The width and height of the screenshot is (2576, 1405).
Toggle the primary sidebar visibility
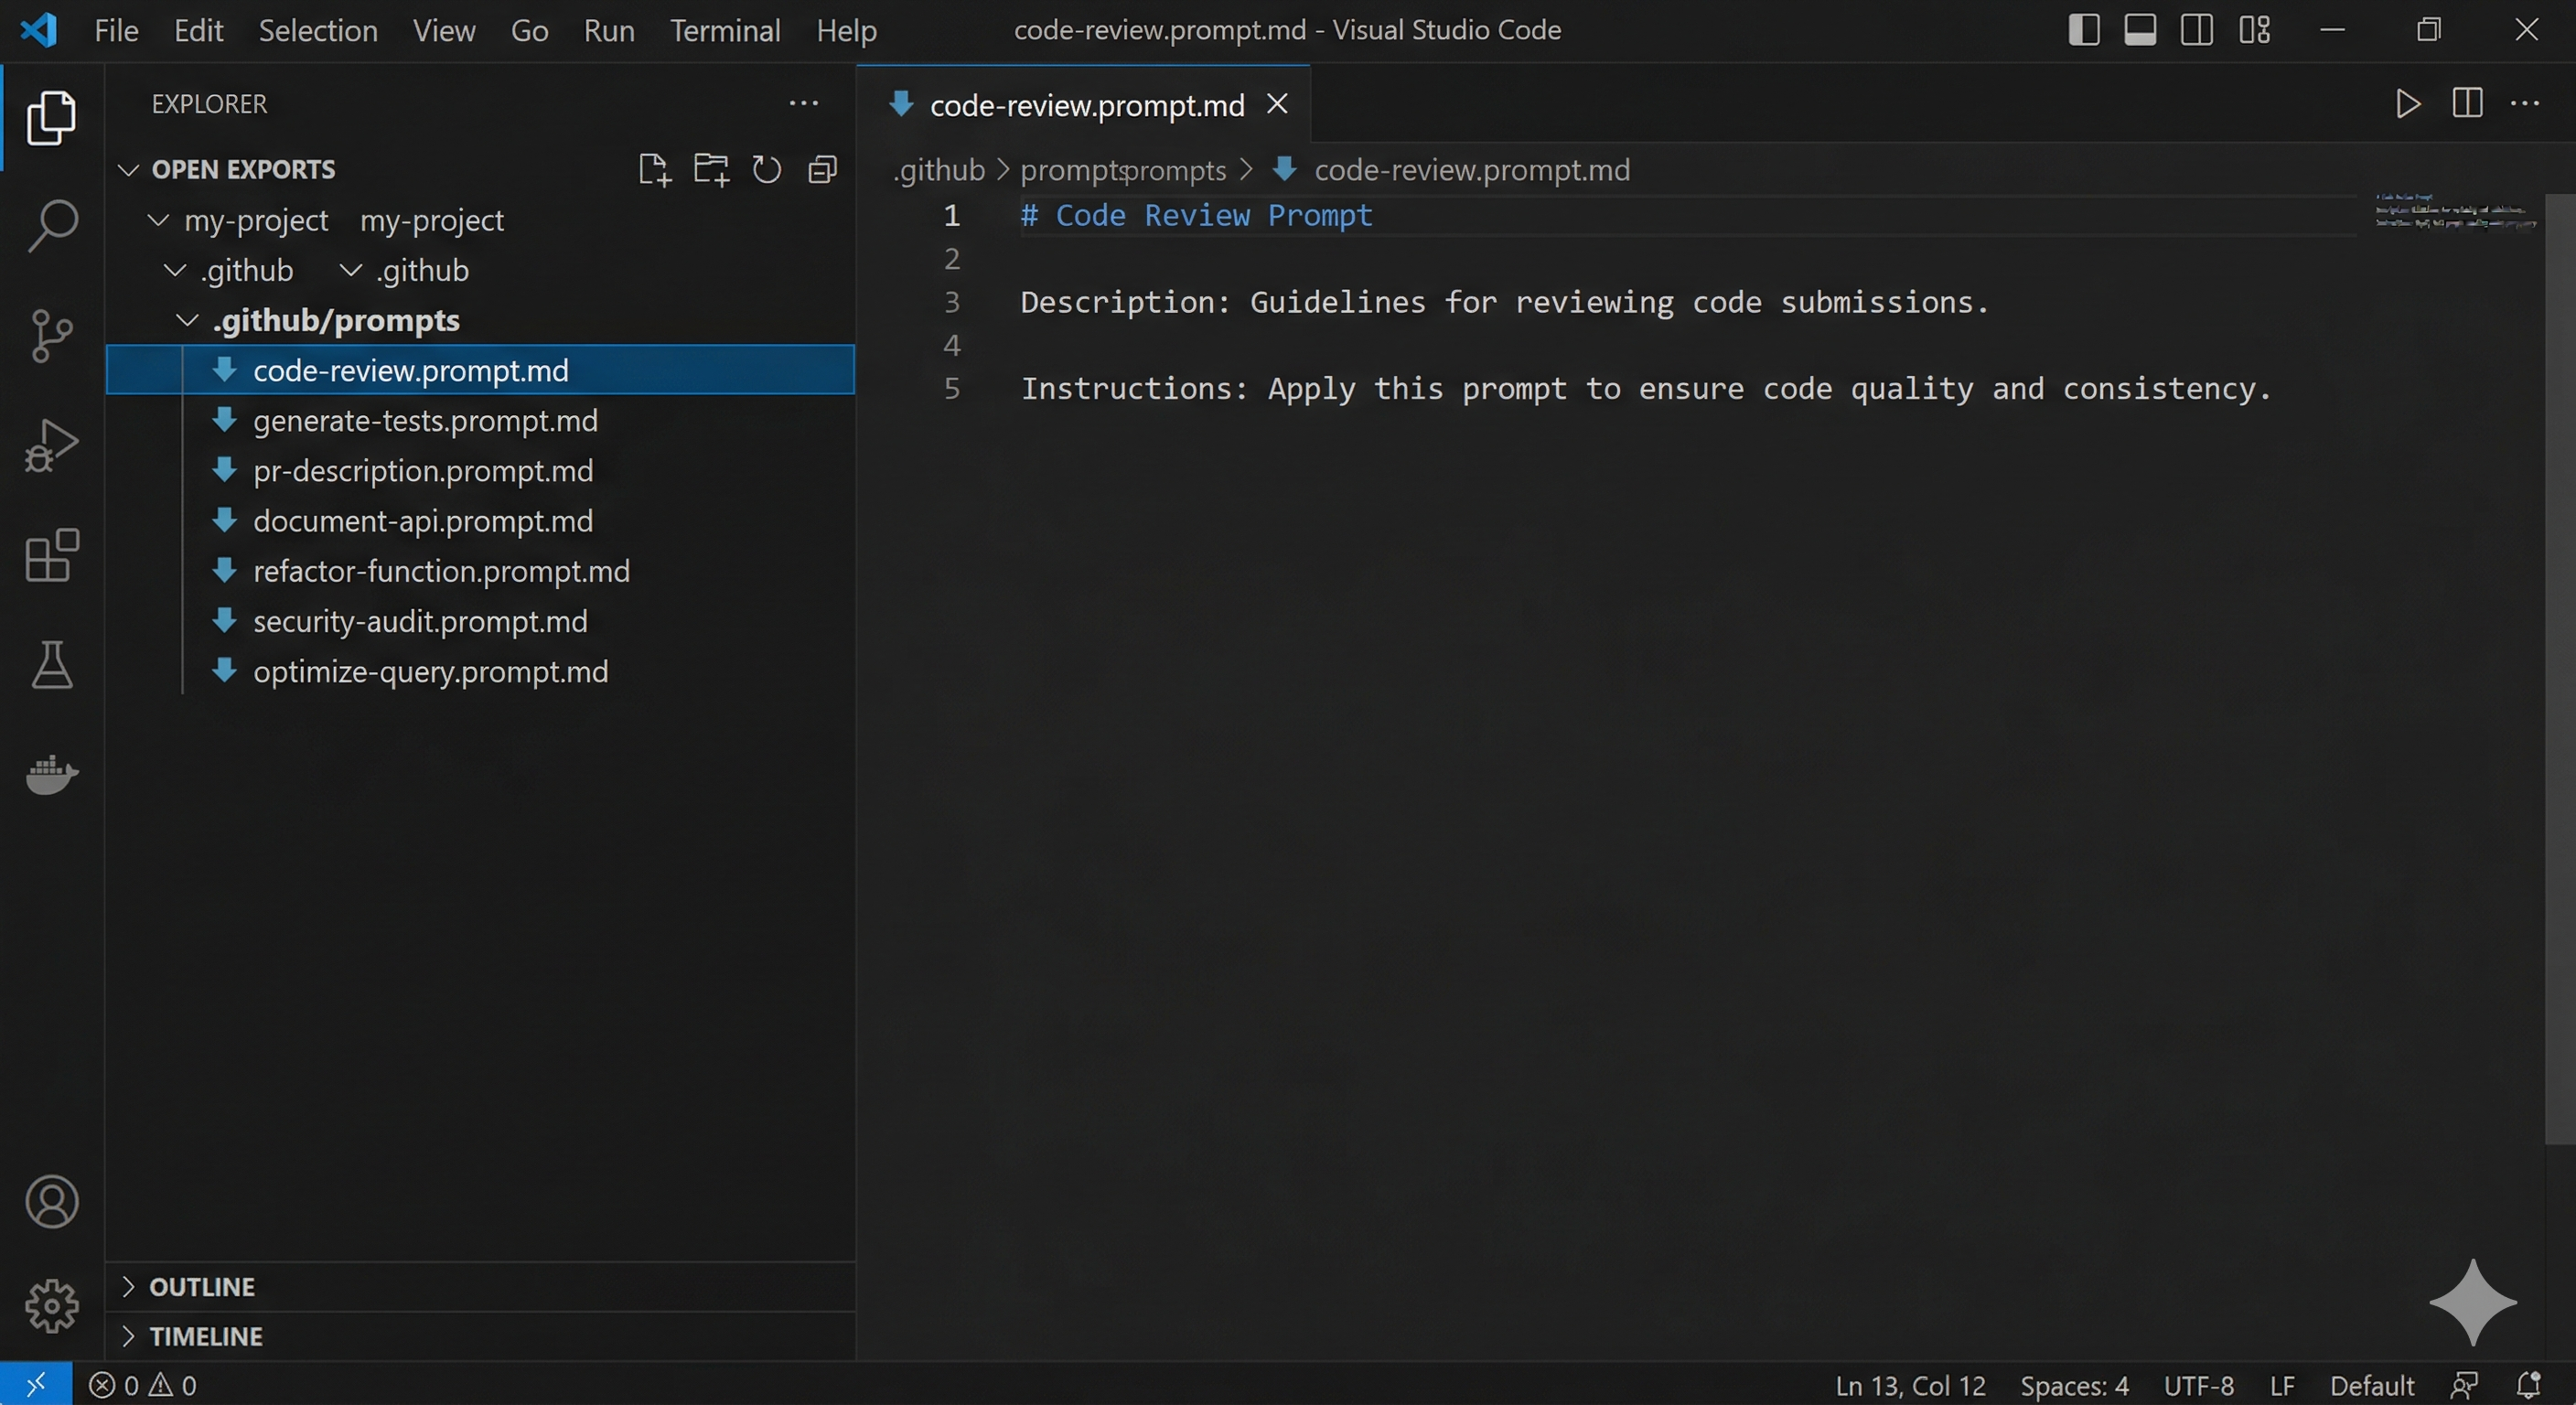2081,30
